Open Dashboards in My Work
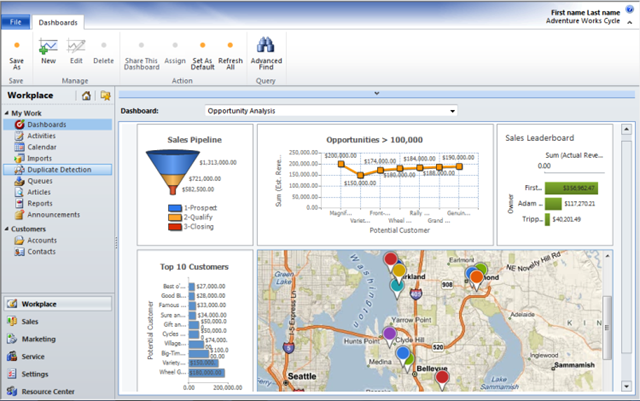The width and height of the screenshot is (640, 401). 58,125
